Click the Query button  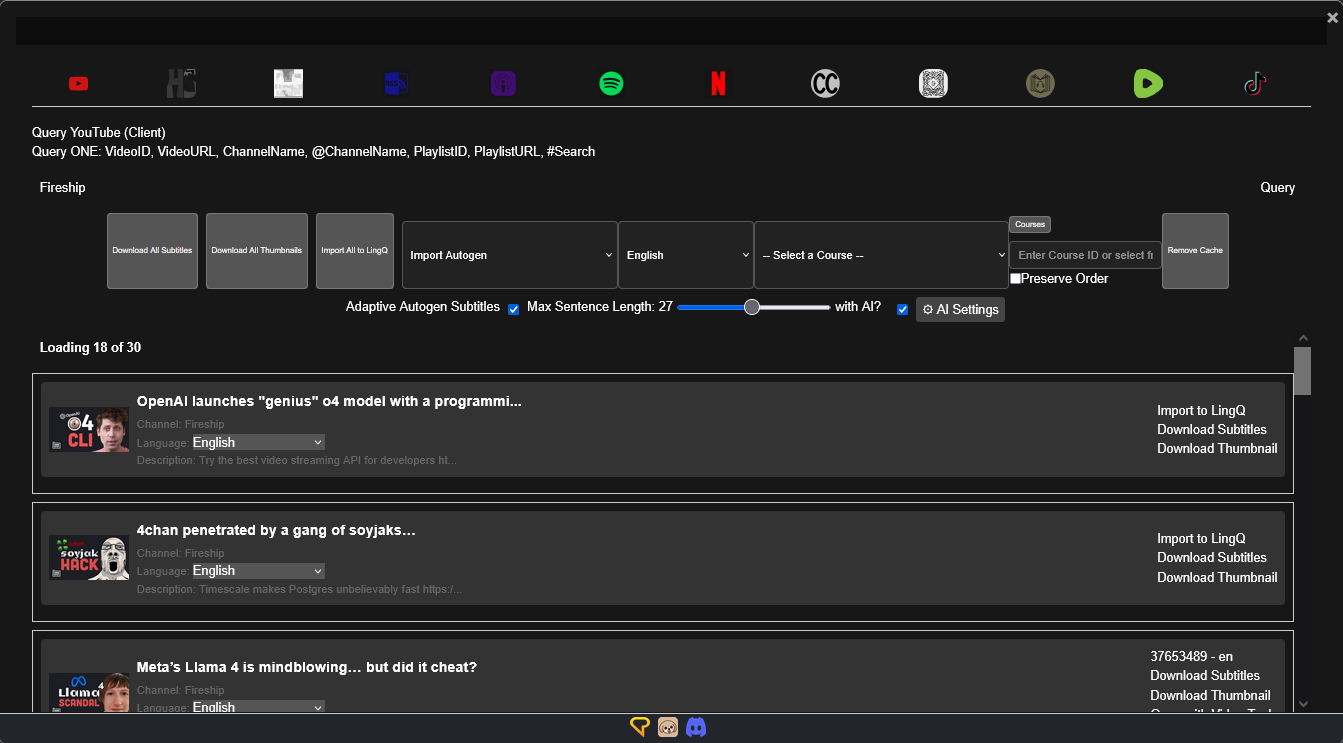[x=1278, y=187]
